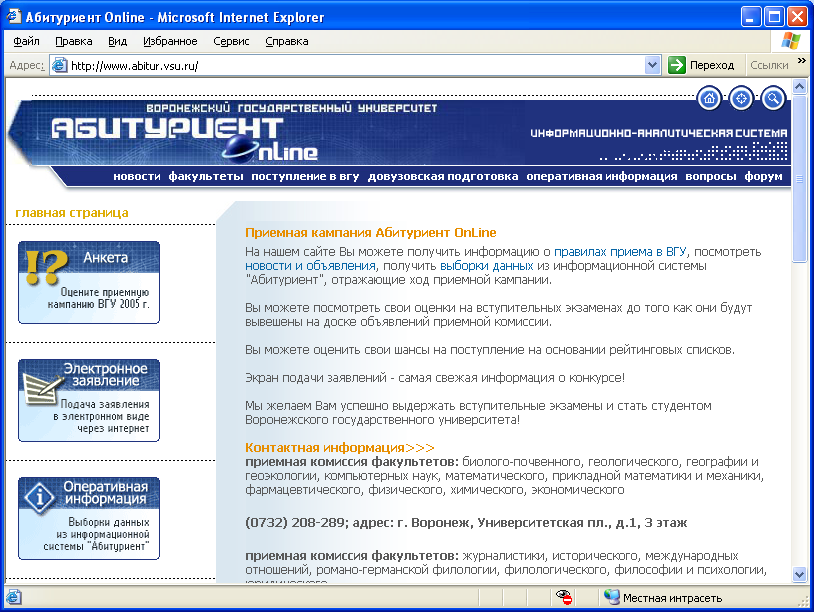Click the search magnifier icon in header
The height and width of the screenshot is (612, 814).
772,98
